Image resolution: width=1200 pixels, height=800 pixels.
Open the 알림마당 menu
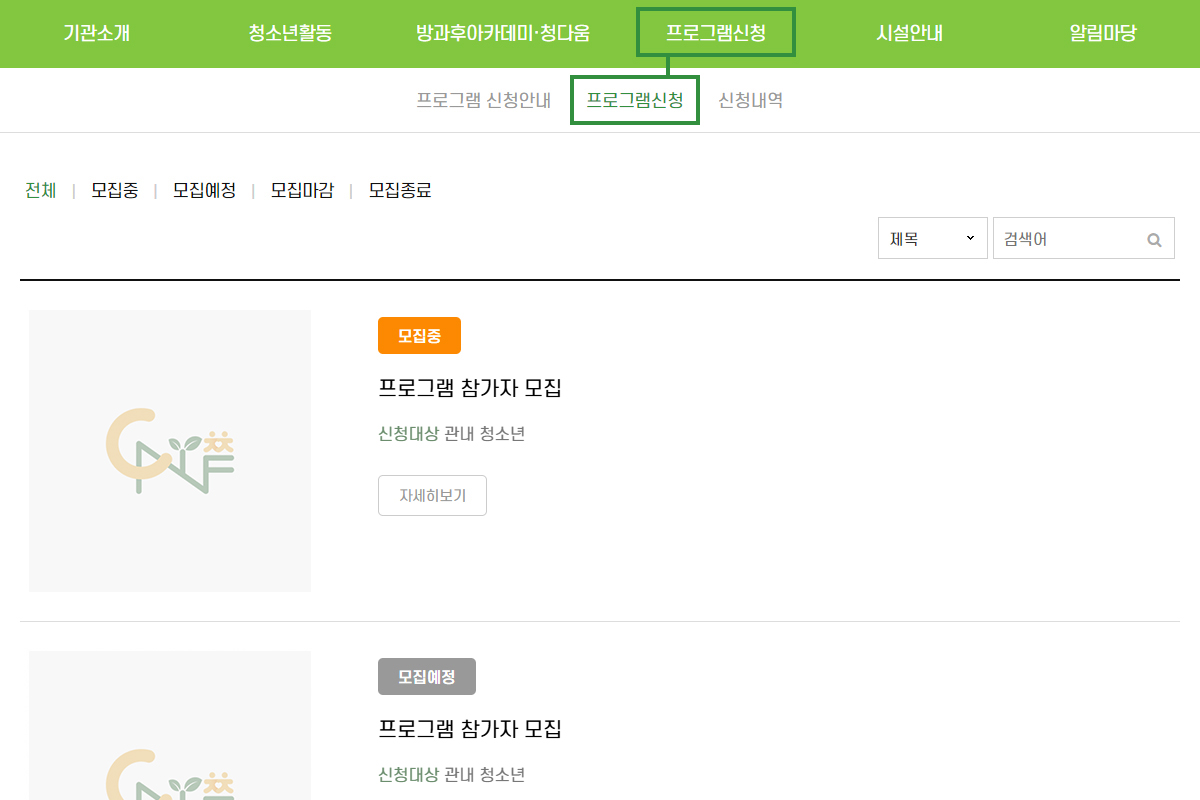point(1103,34)
